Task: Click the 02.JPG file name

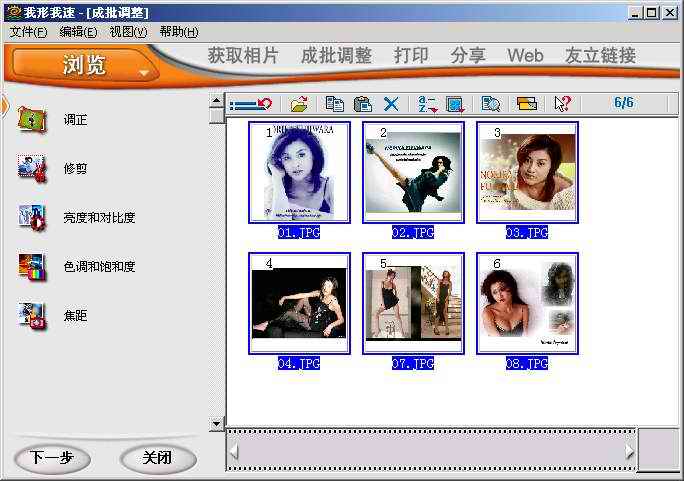Action: (x=413, y=232)
